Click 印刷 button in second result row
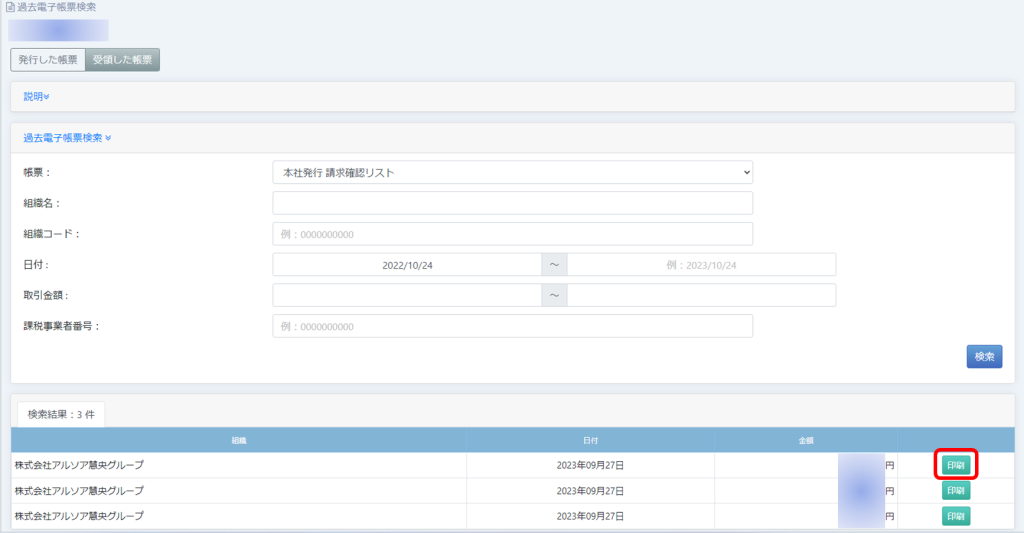1024x533 pixels. (x=956, y=491)
